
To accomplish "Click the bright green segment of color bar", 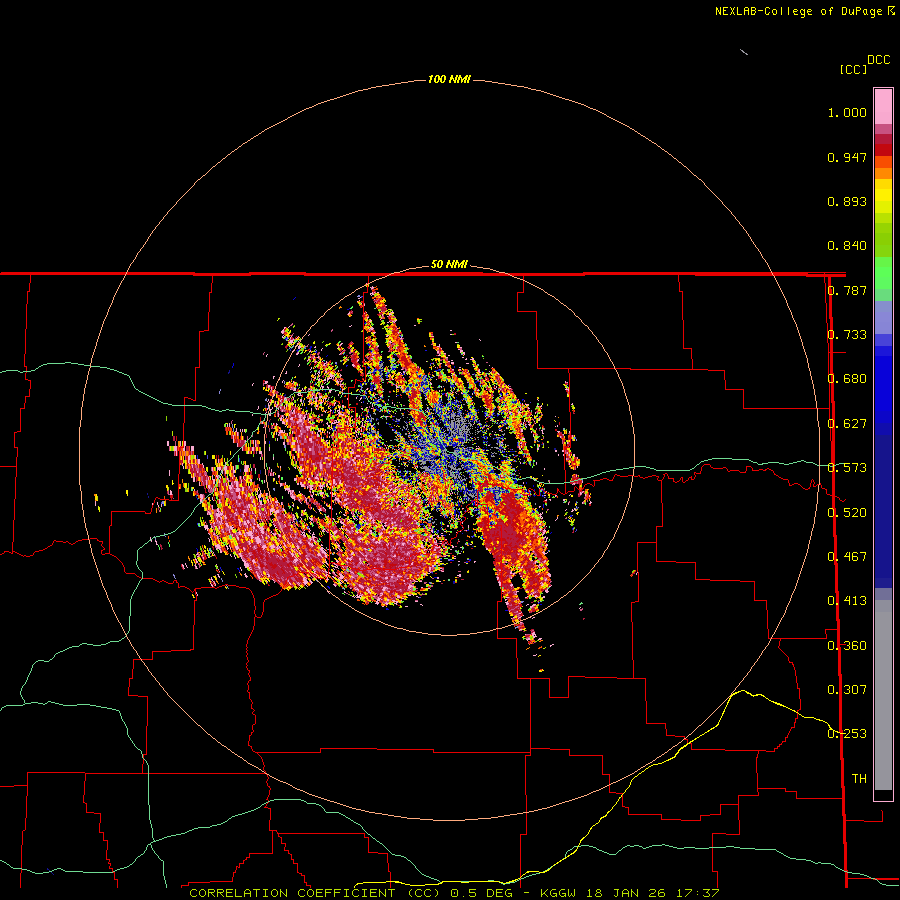I will 883,273.
